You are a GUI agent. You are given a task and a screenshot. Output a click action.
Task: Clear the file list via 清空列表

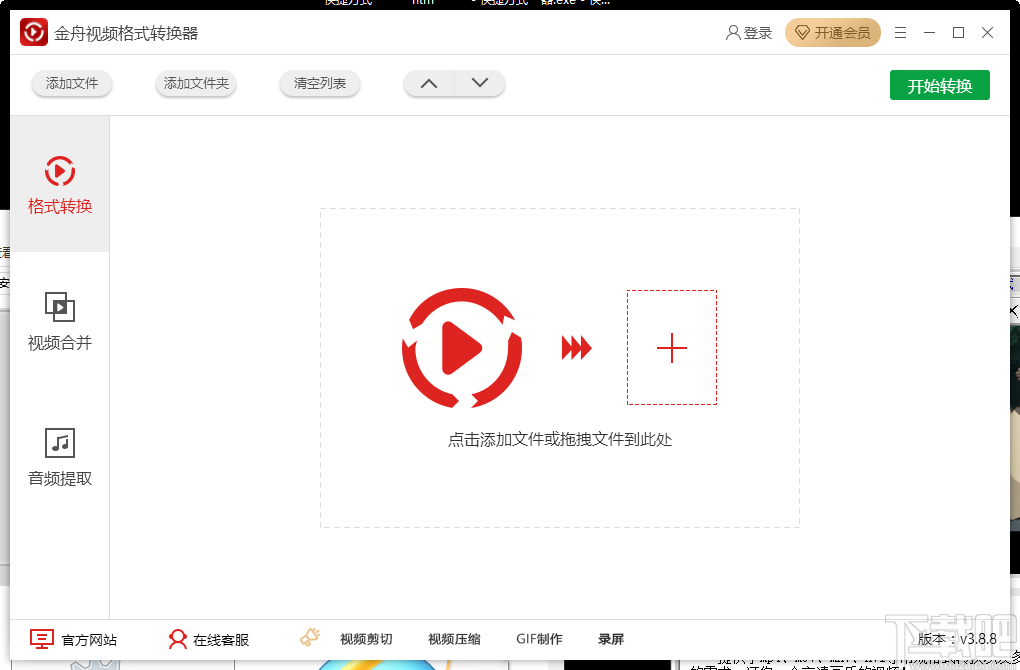(x=319, y=84)
